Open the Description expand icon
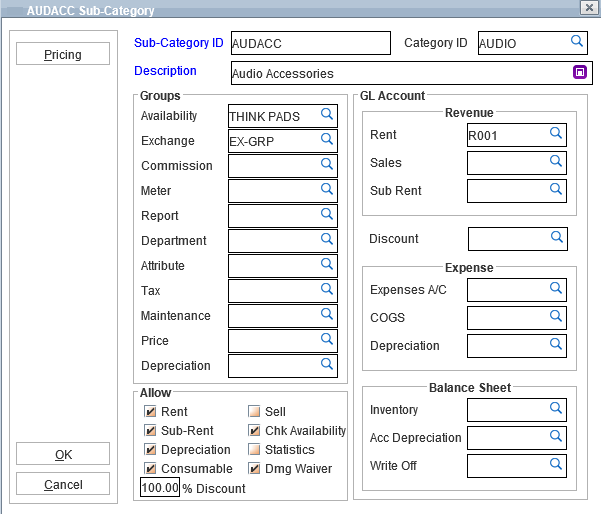This screenshot has height=514, width=601. pos(578,72)
